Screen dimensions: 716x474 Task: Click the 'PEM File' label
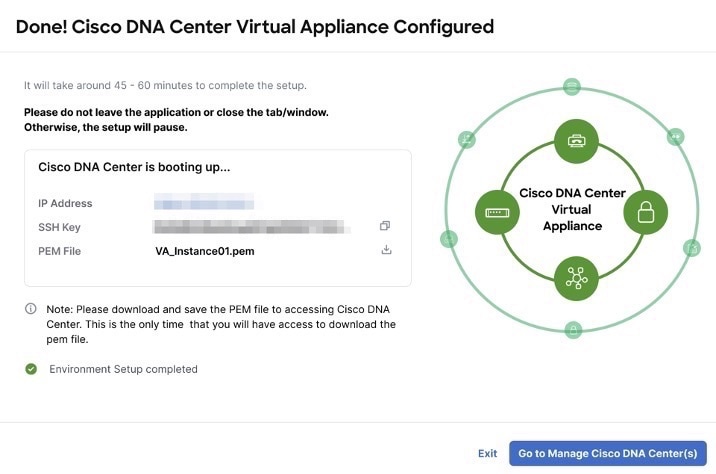point(59,251)
